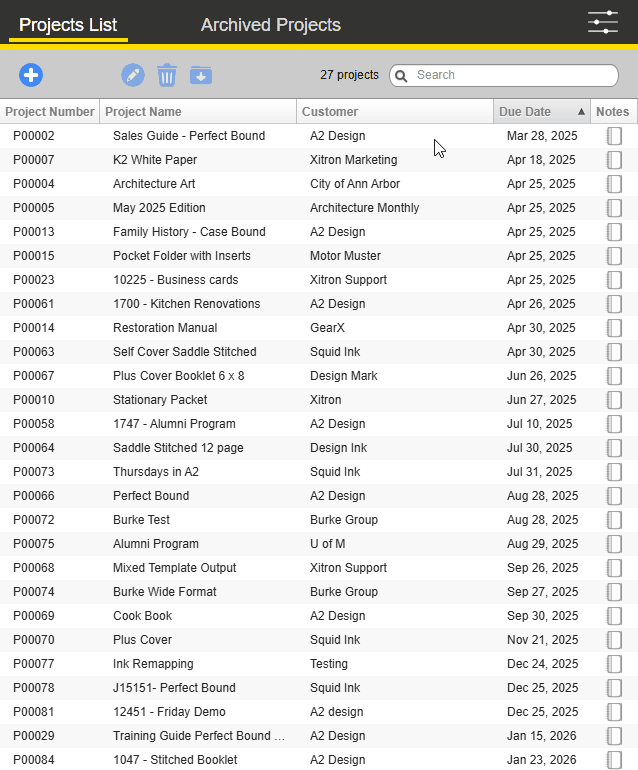Open notes for 10225 - Business cards

pyautogui.click(x=614, y=280)
